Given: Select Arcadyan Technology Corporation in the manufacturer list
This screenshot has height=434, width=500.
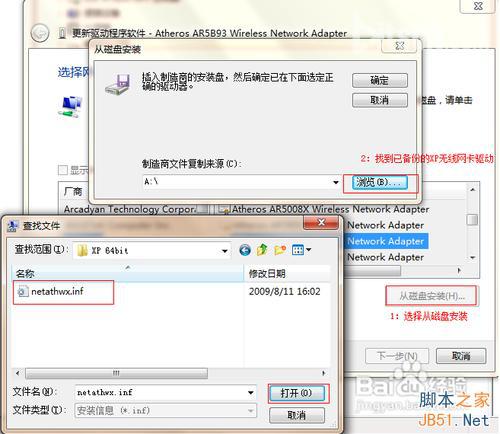Looking at the screenshot, I should click(x=130, y=209).
